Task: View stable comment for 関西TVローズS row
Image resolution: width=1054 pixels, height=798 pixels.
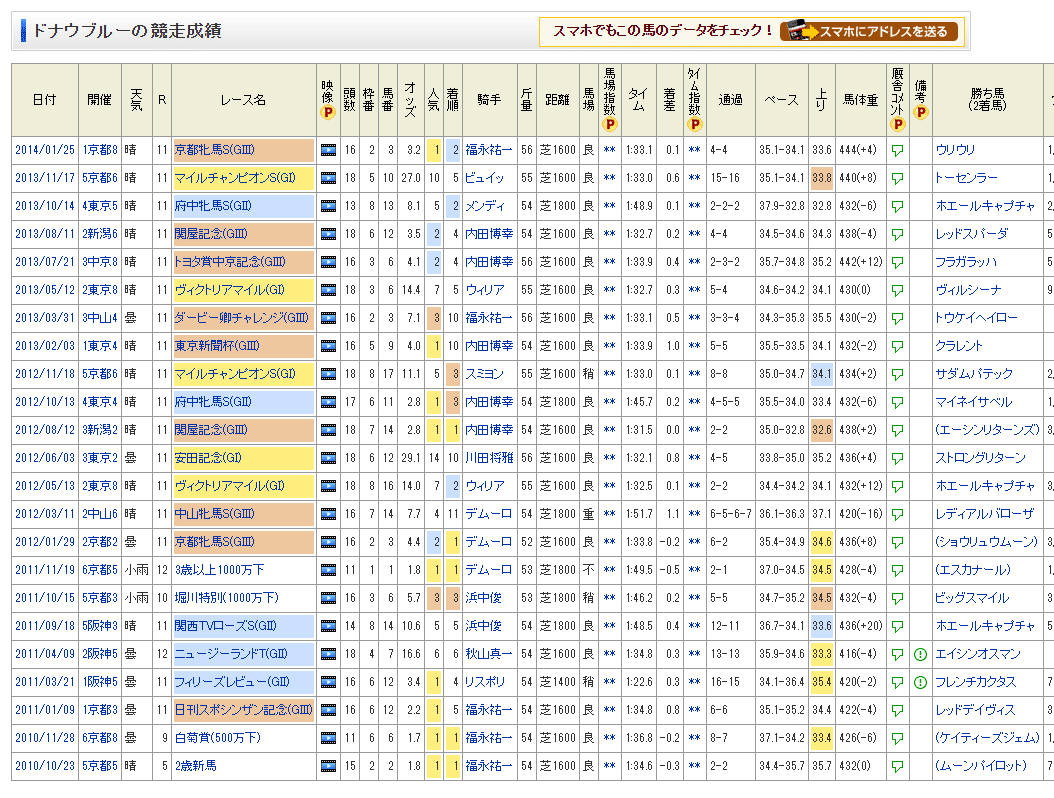Action: 897,626
